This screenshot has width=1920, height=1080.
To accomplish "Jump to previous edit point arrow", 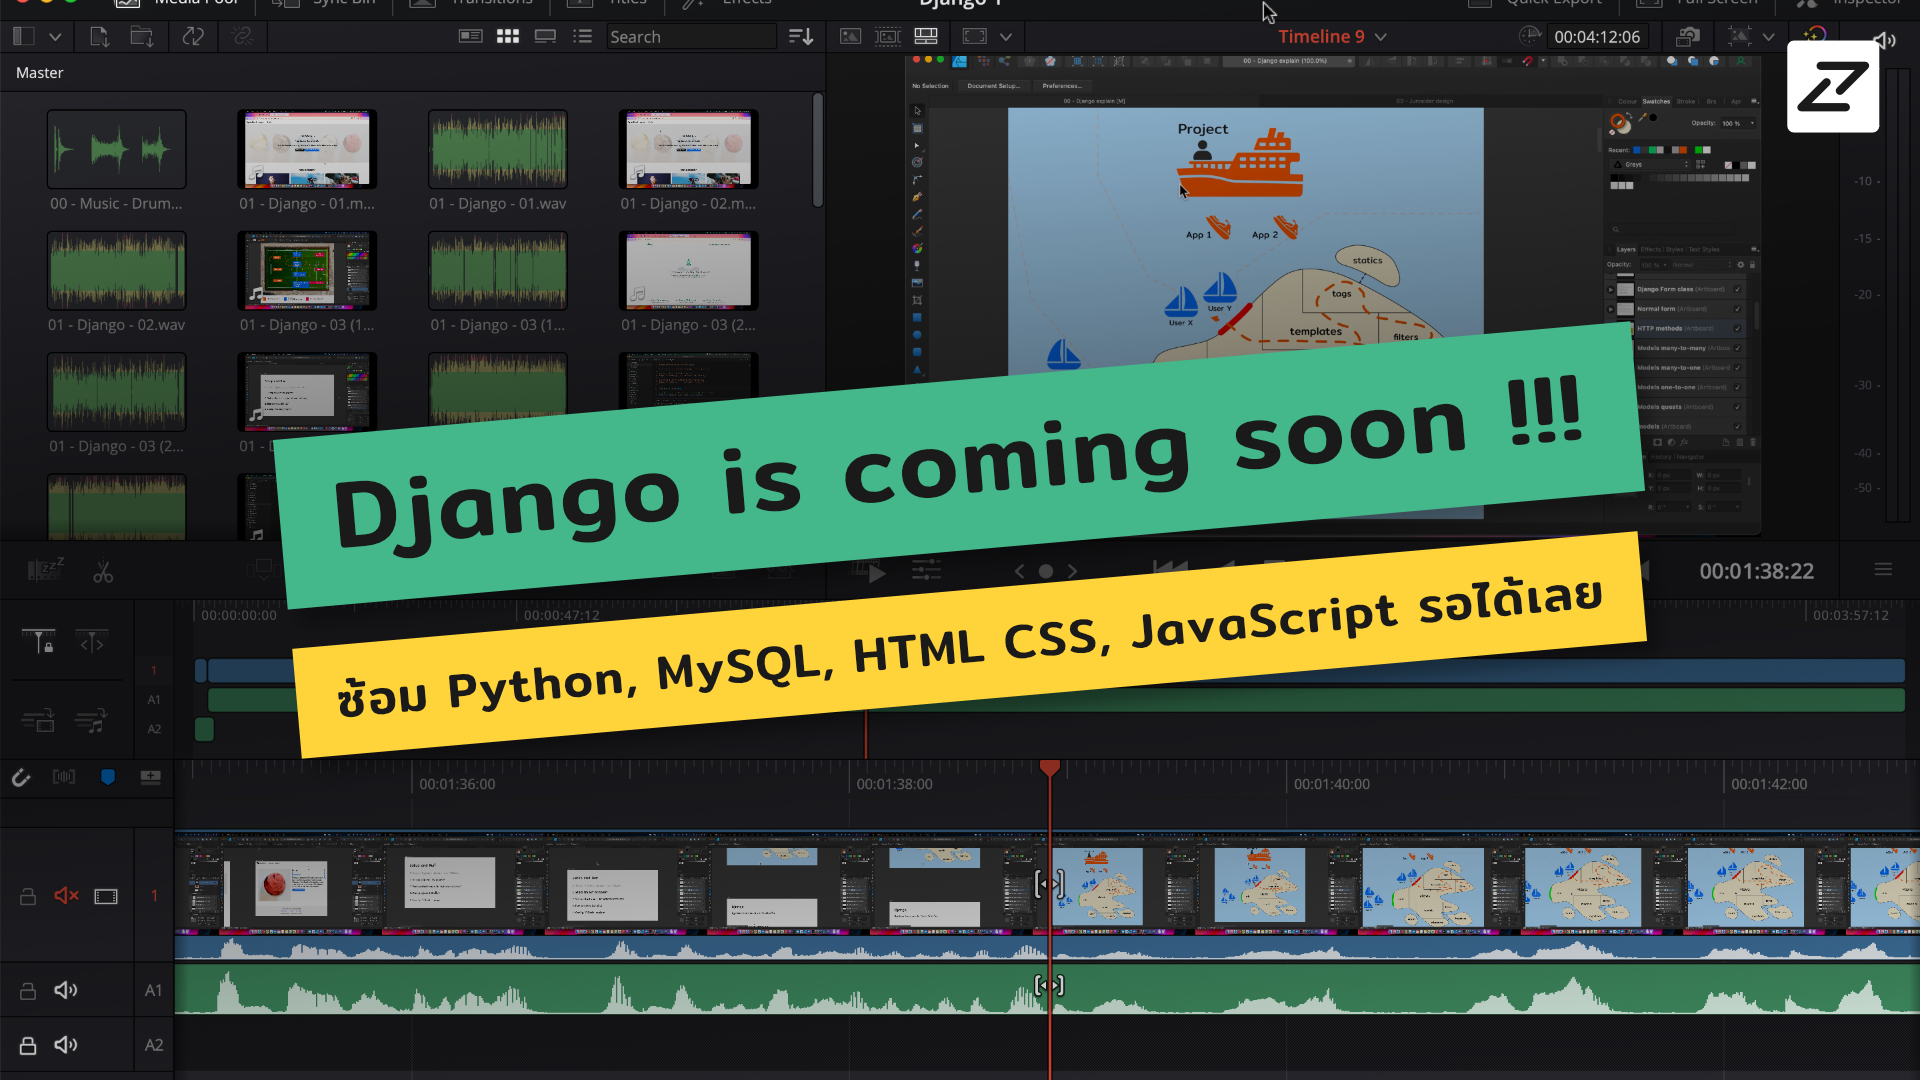I will 1019,571.
